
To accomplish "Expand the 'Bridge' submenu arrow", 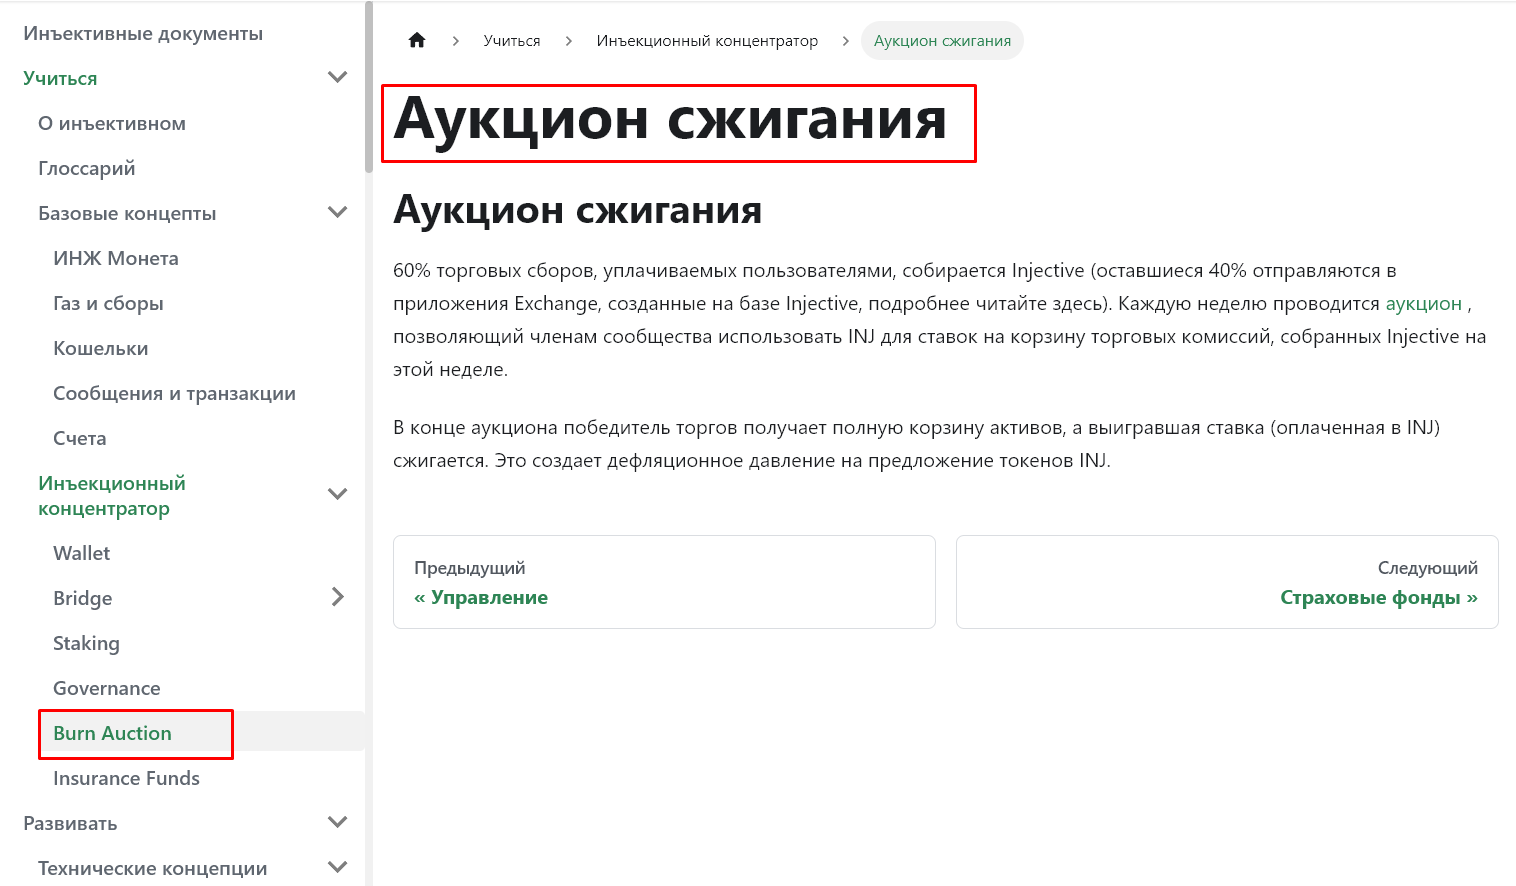I will pos(338,597).
